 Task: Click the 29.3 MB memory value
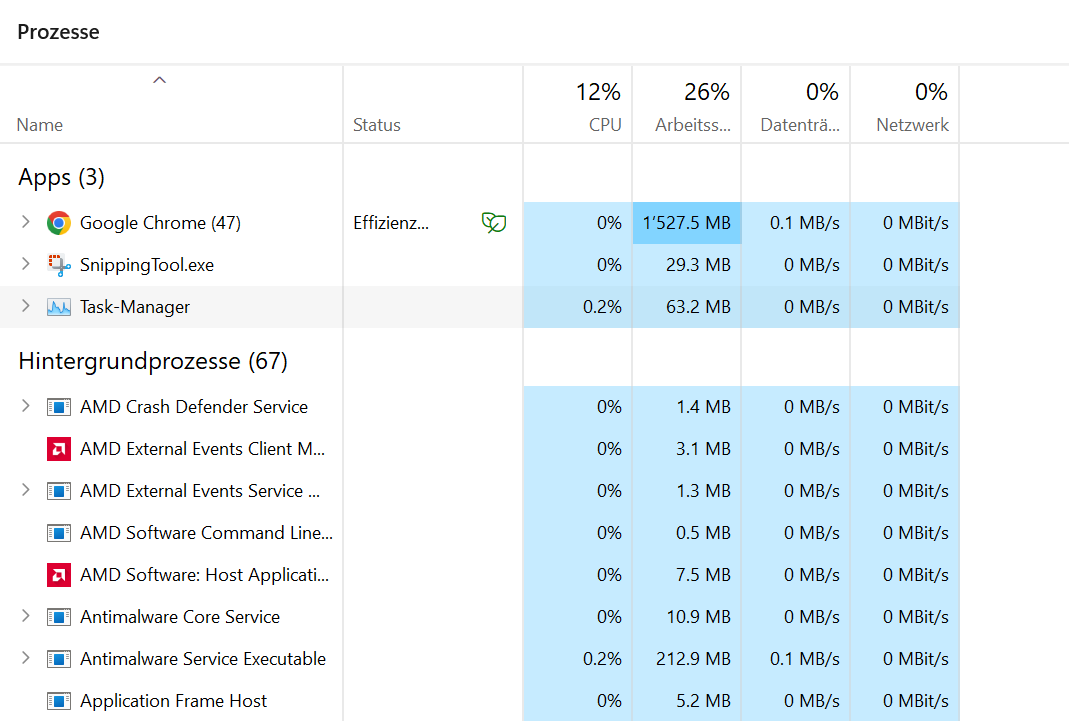698,265
